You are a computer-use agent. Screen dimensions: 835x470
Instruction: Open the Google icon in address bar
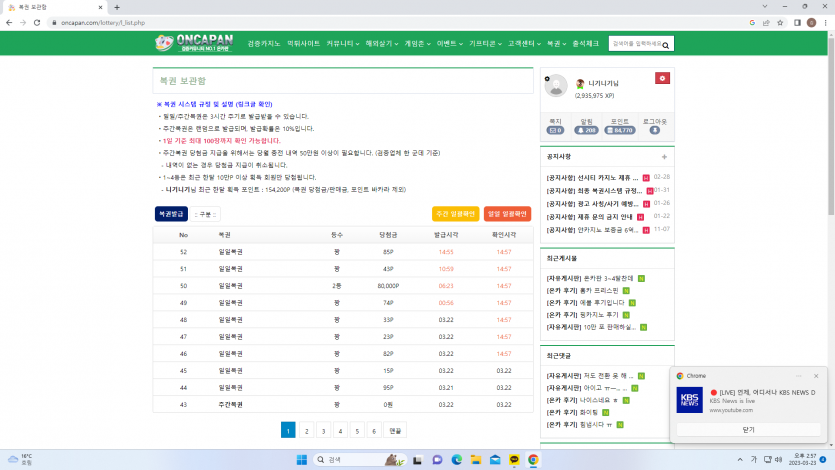tap(752, 23)
